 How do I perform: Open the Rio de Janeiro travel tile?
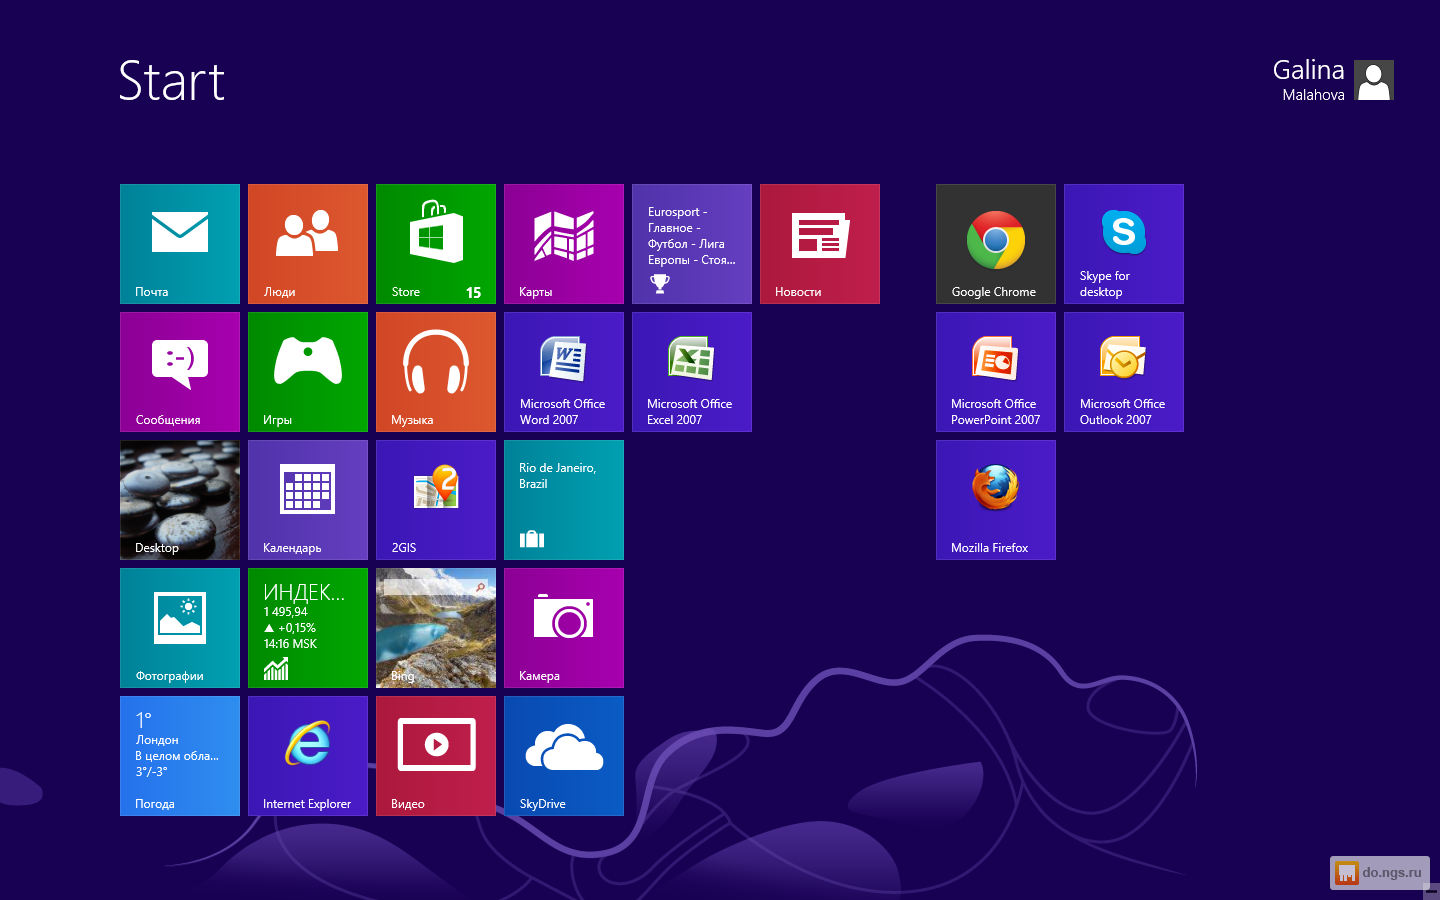(x=564, y=500)
